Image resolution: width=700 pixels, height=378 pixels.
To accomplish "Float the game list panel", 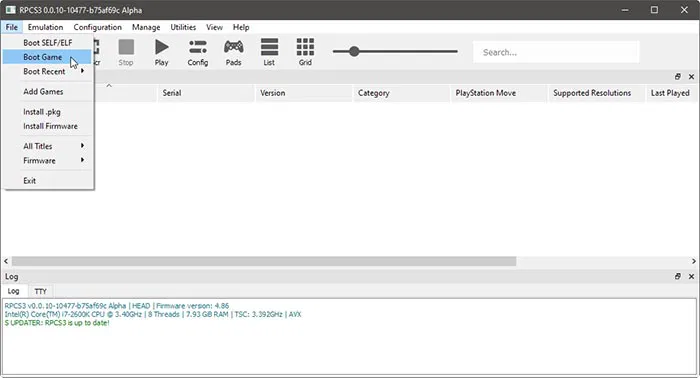I will (678, 77).
